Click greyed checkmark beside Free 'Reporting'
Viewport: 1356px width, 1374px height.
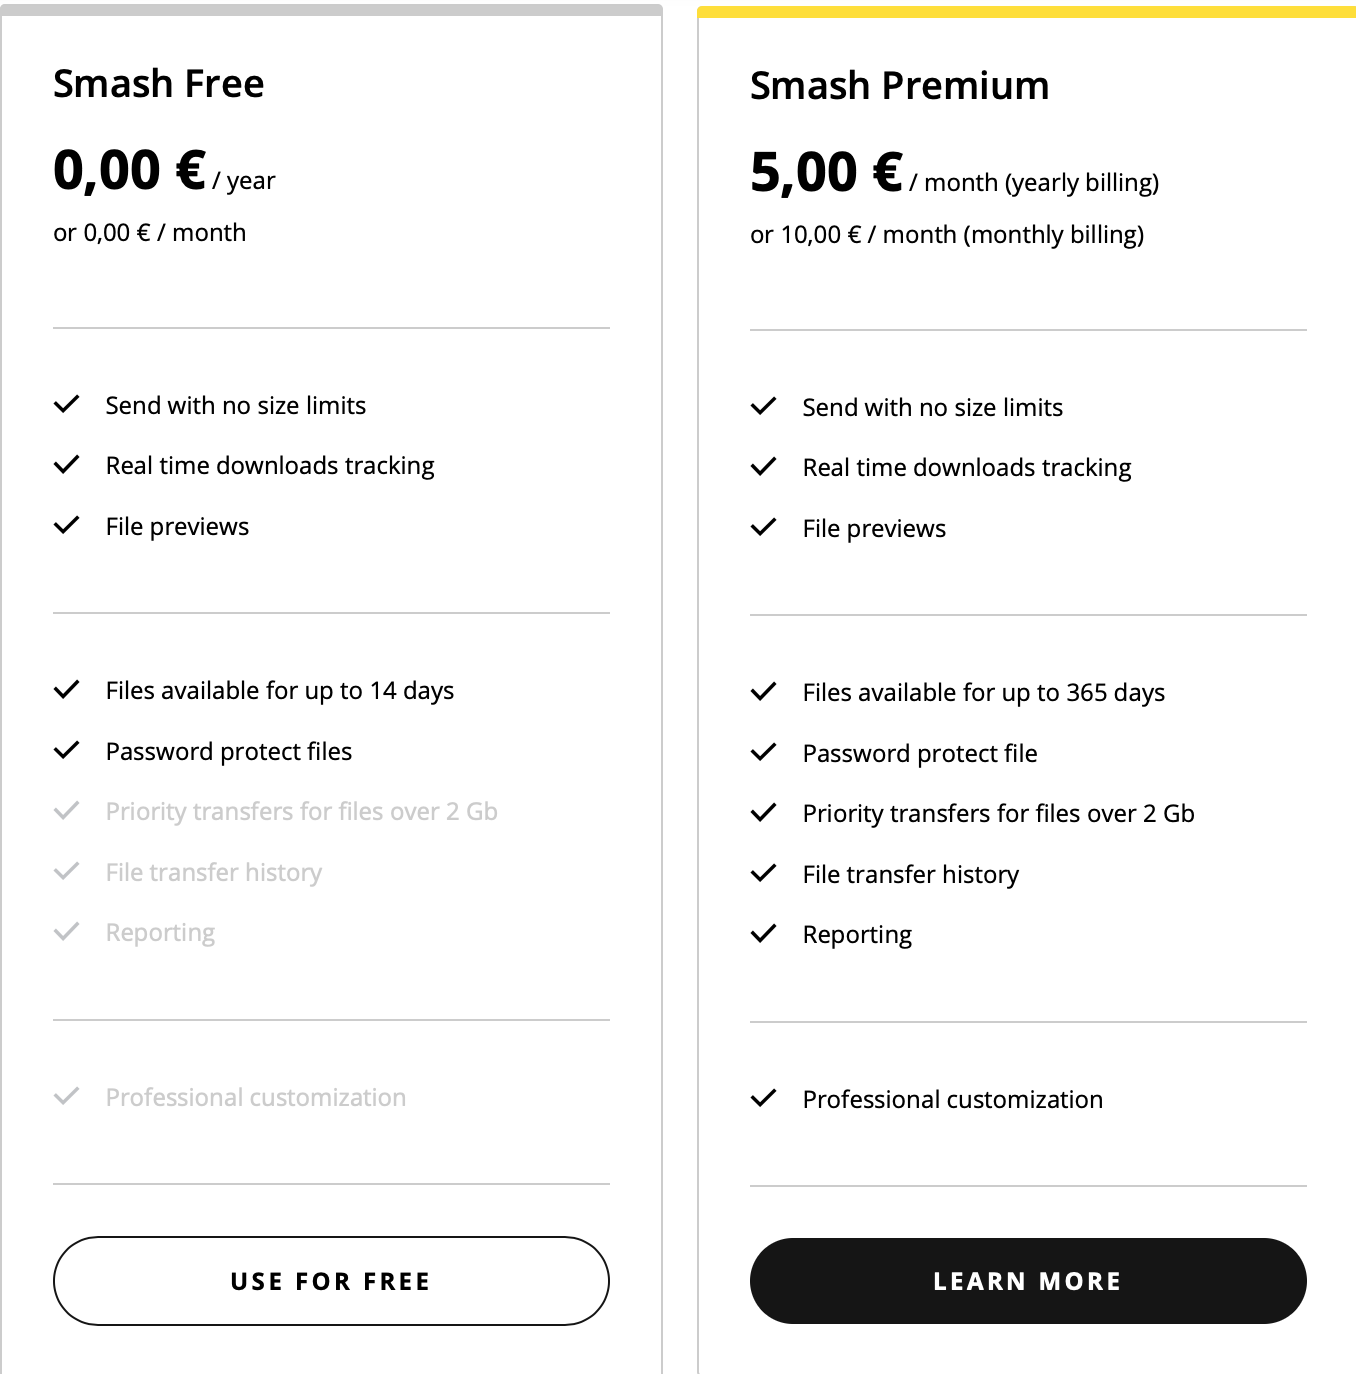click(x=66, y=932)
